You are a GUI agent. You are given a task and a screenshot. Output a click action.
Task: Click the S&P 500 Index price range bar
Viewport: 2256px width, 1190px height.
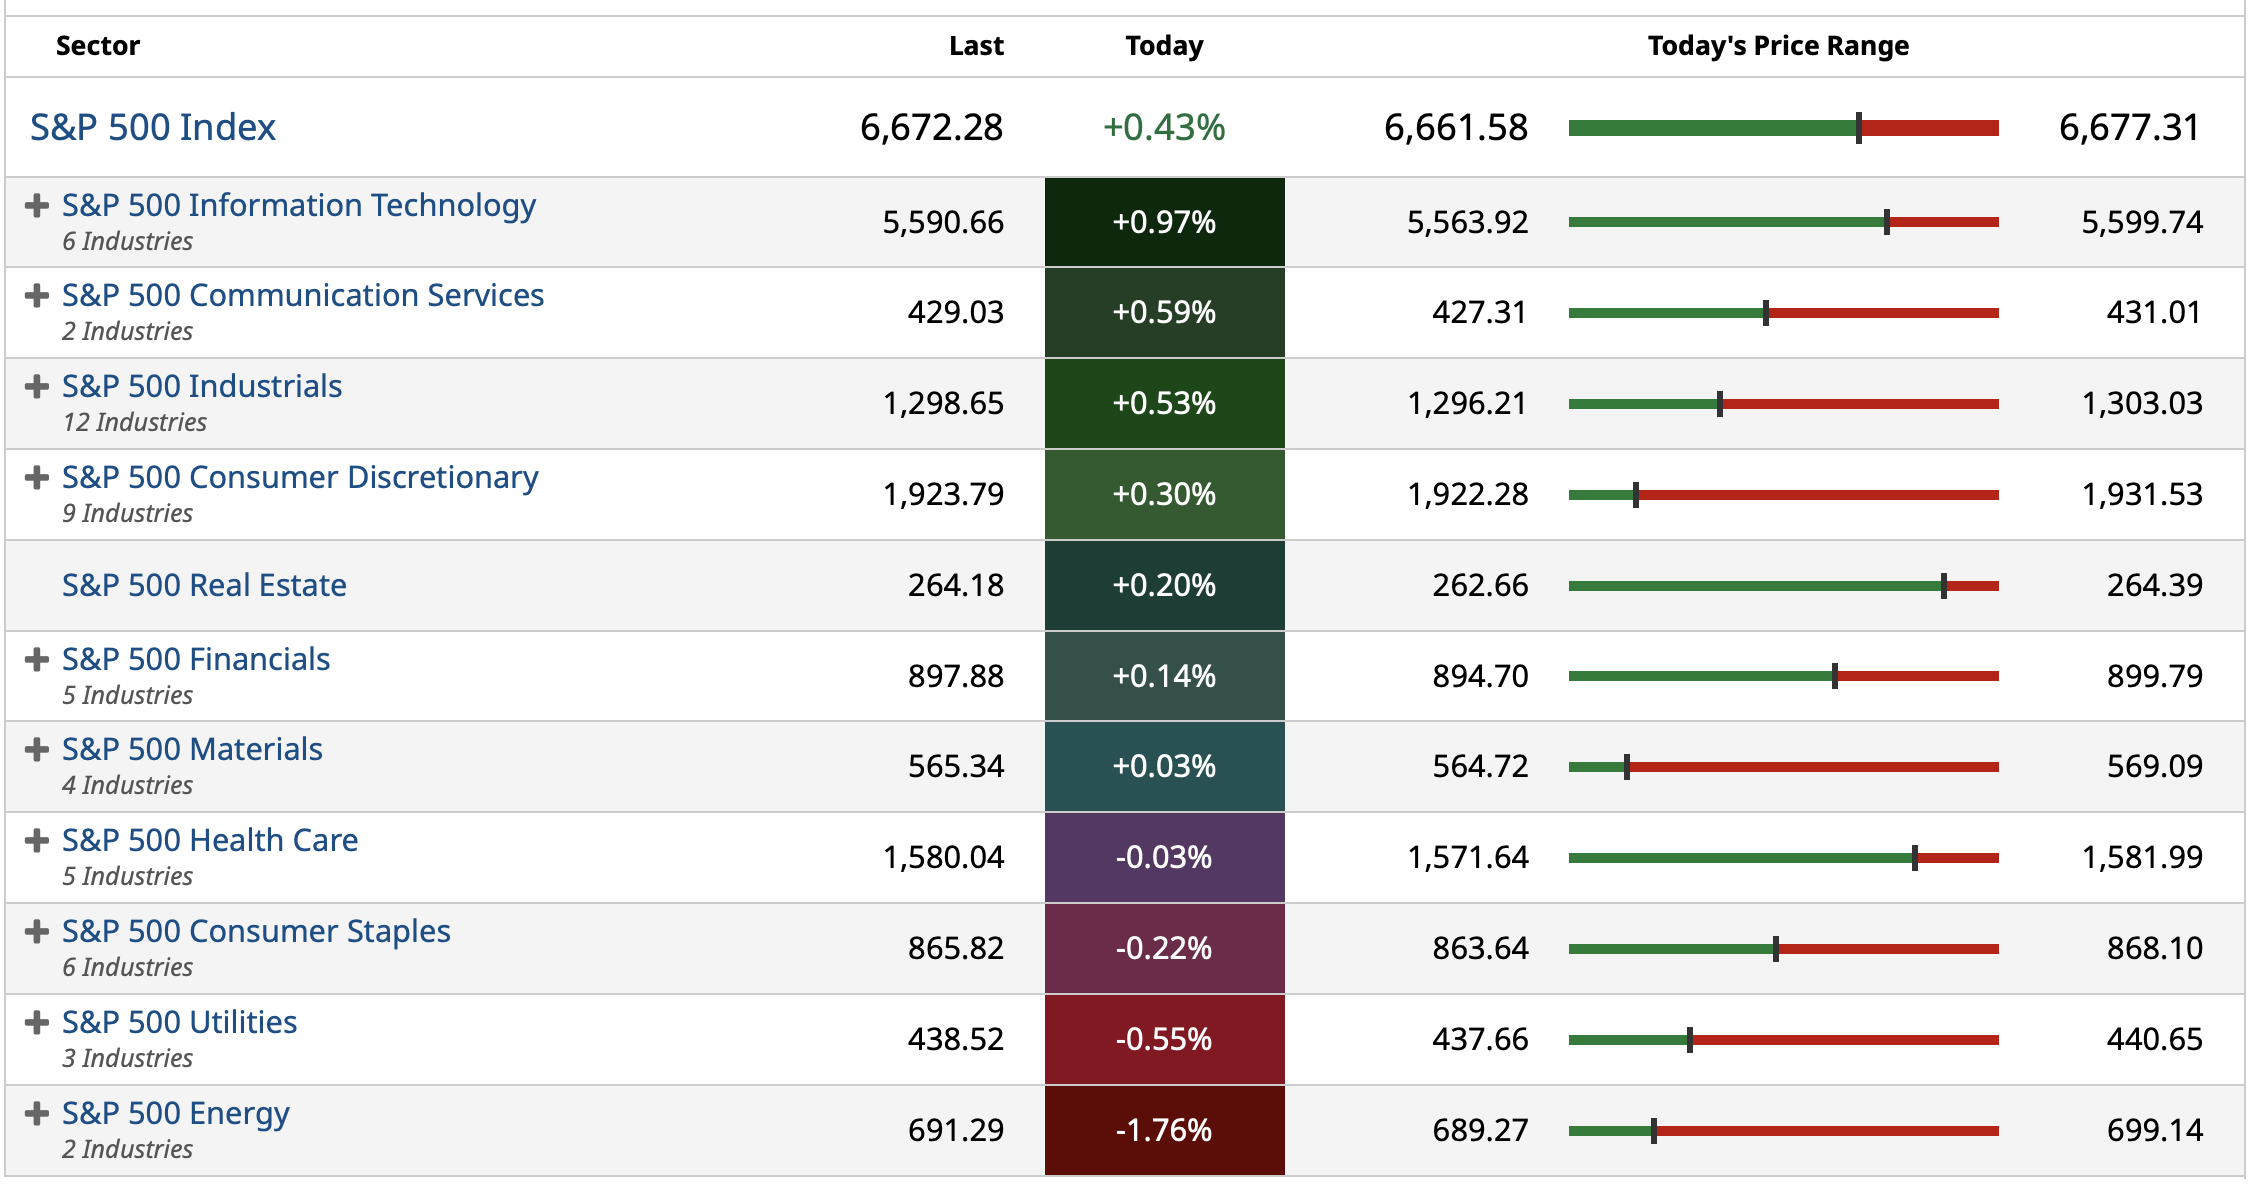1783,128
